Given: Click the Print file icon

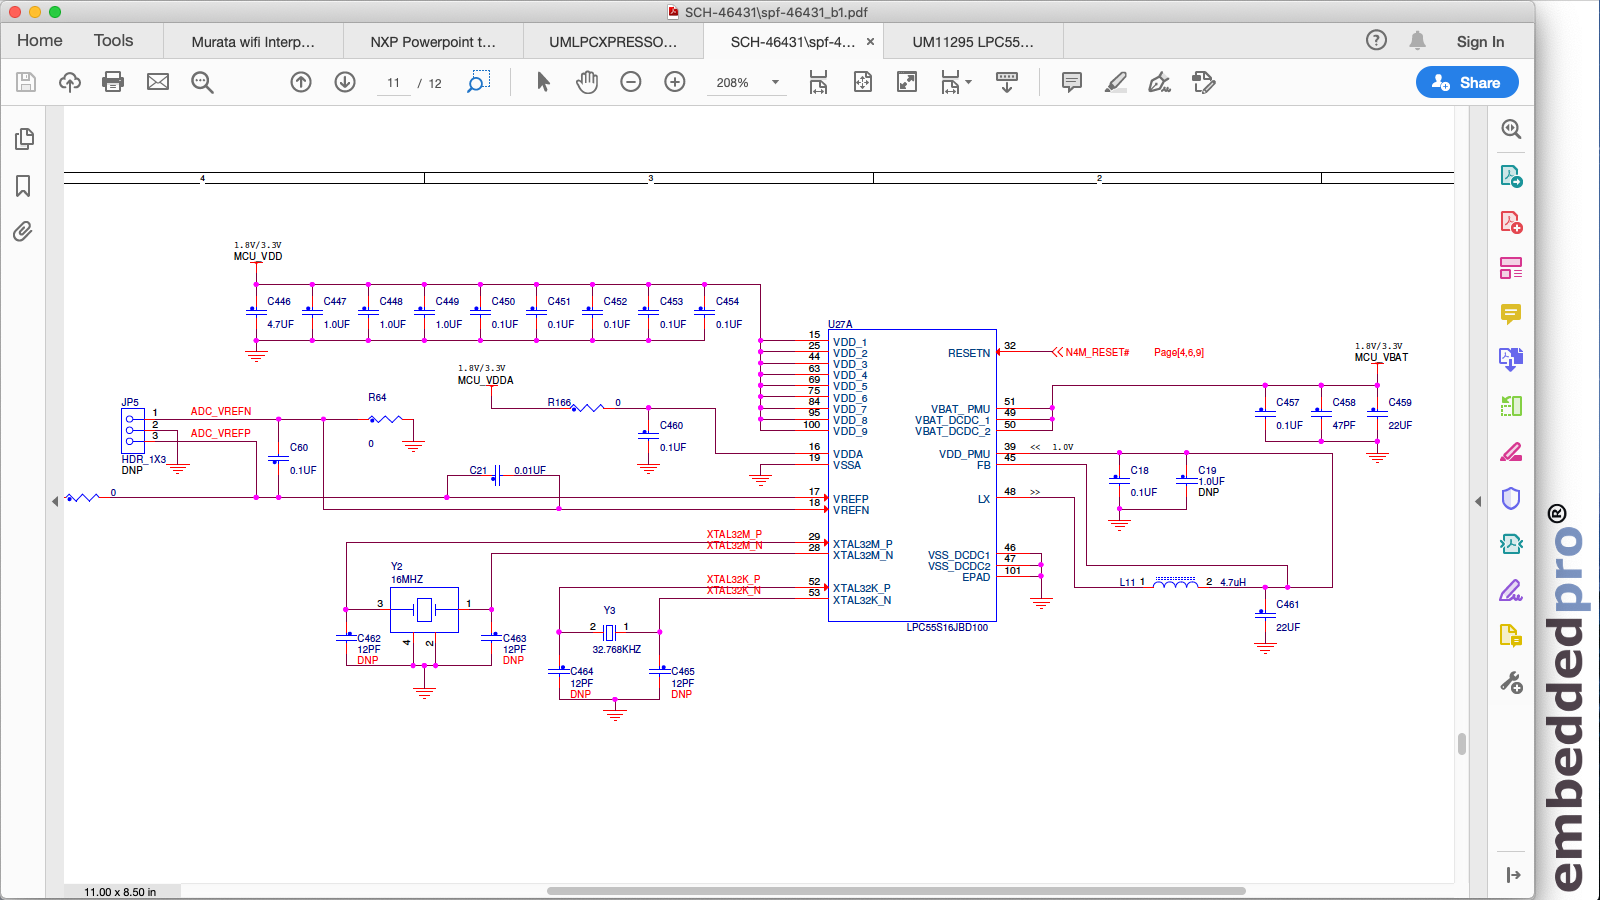Looking at the screenshot, I should (x=113, y=82).
